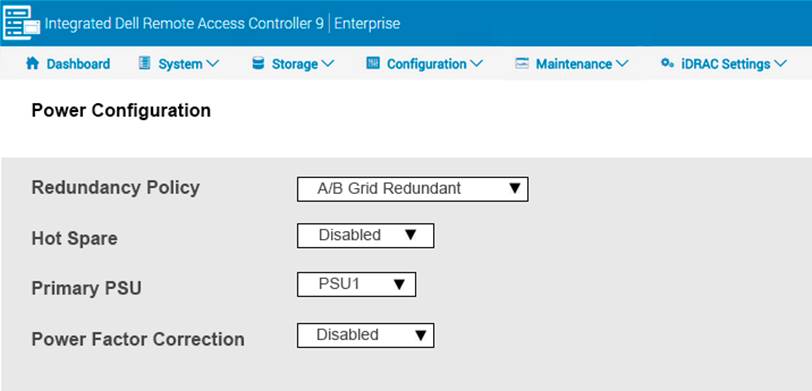Click the Configuration grid icon
This screenshot has height=391, width=812.
[x=373, y=63]
